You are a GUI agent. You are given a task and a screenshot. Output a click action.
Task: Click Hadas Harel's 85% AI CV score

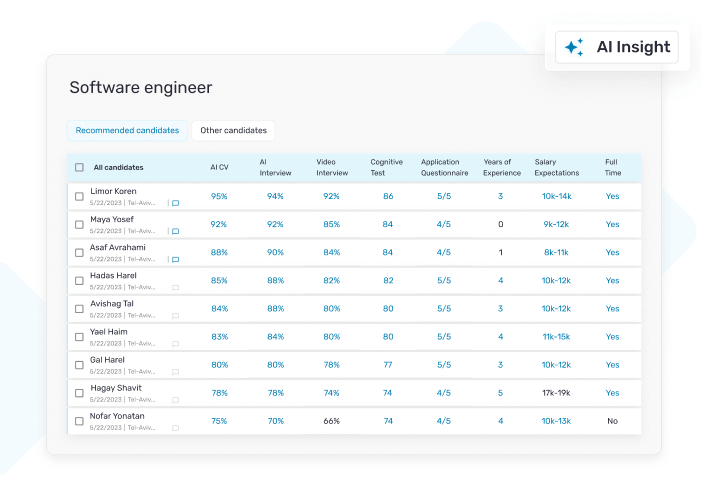219,281
